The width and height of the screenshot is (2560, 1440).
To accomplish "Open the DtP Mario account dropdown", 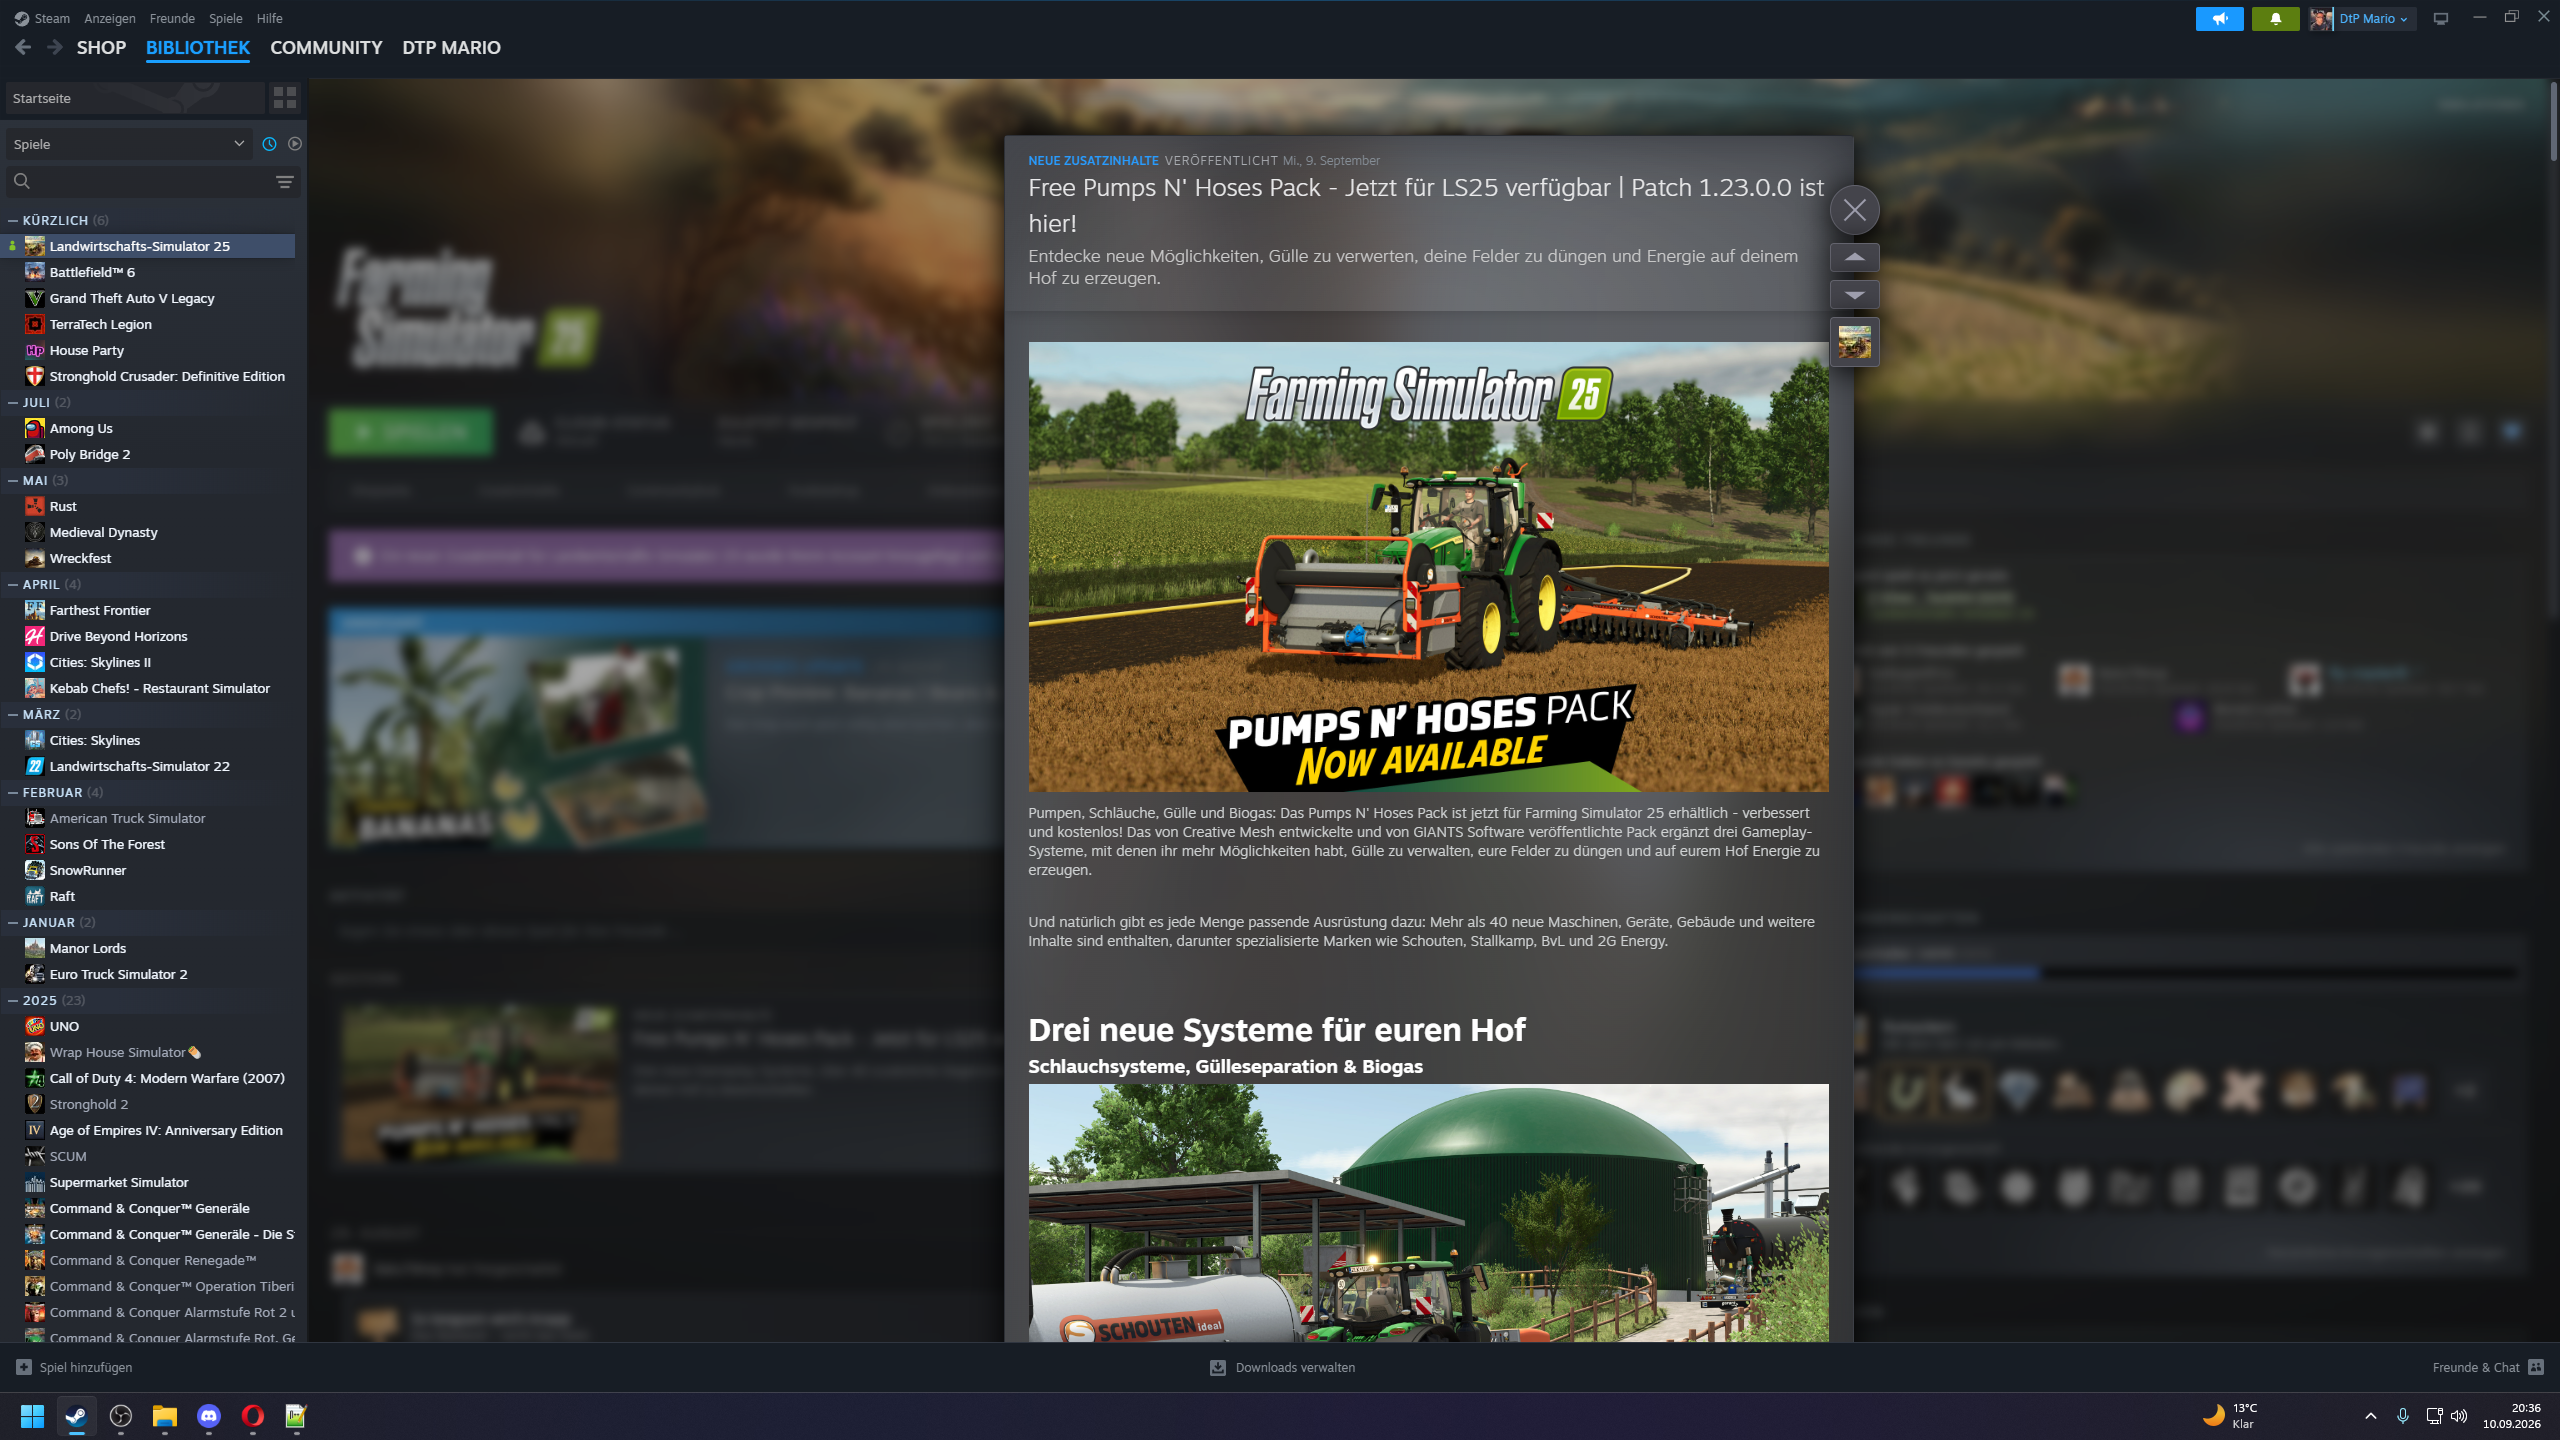I will click(2362, 19).
